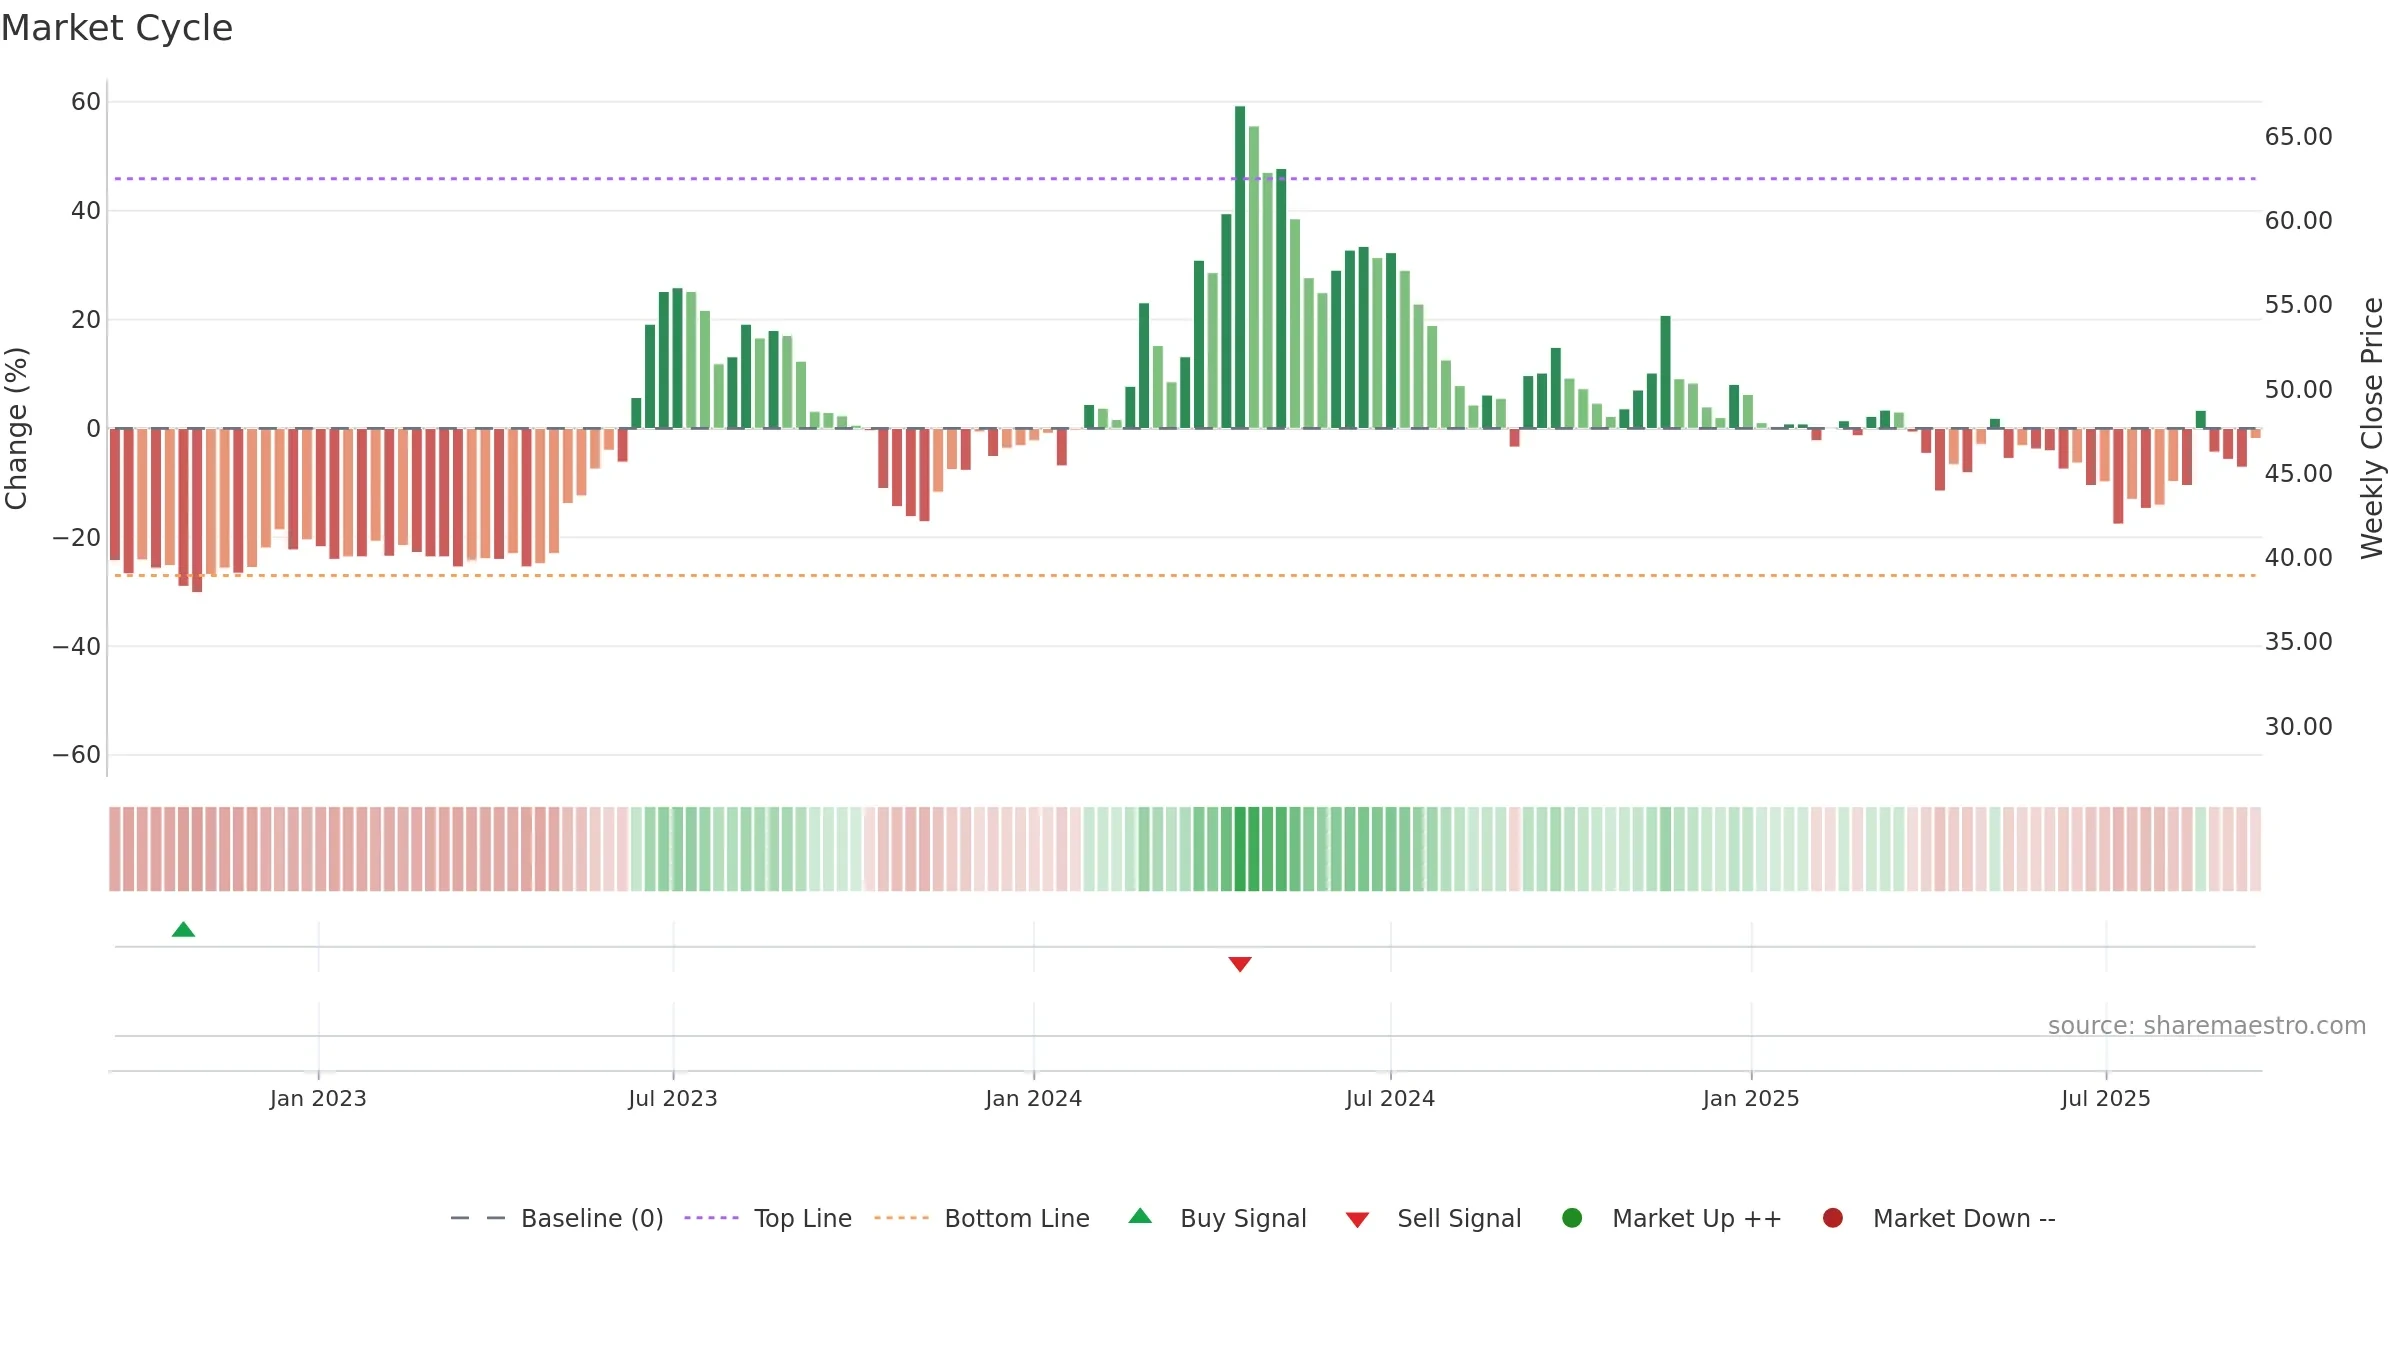
Task: Click the Jul 2023 axis label
Action: pos(673,1099)
